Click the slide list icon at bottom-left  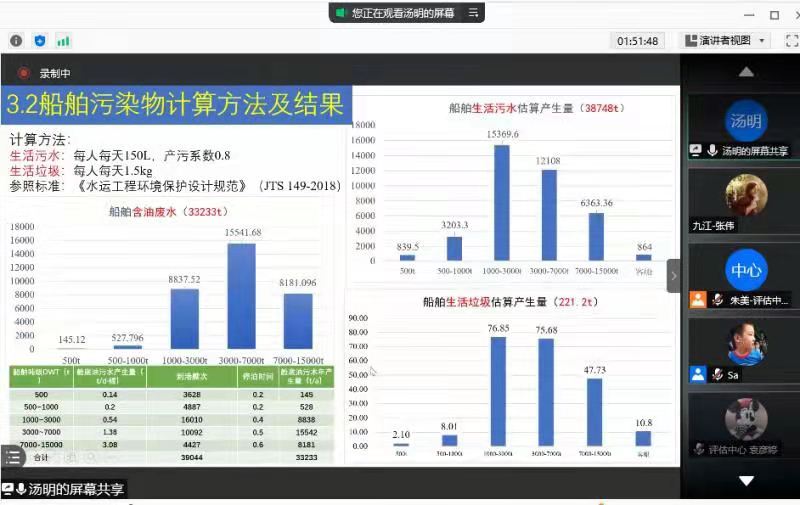pos(12,457)
